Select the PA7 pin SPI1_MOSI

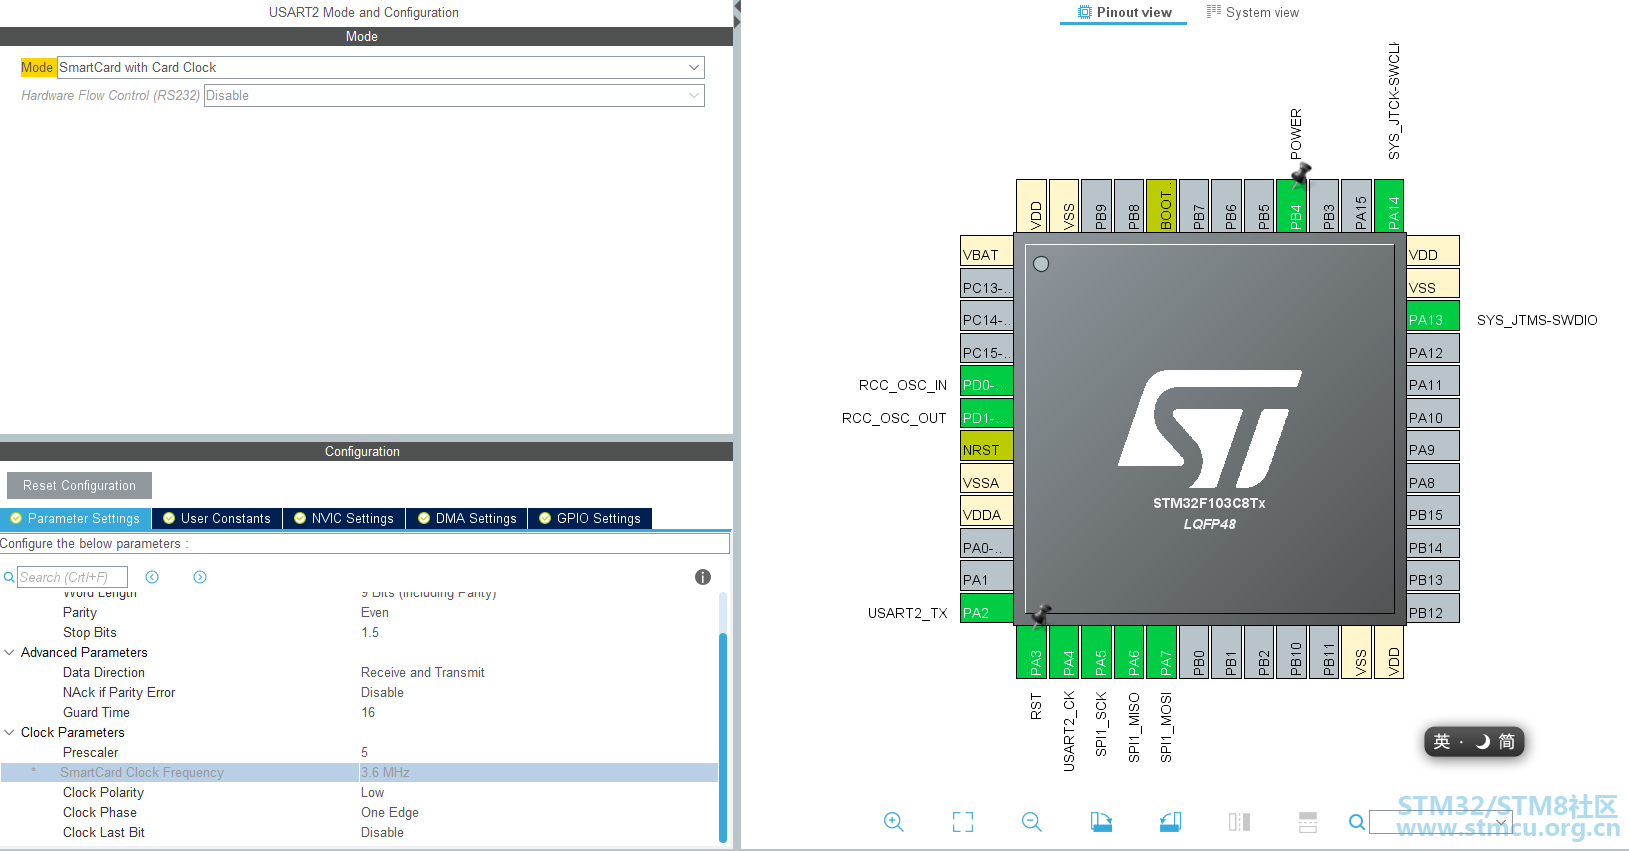click(x=1161, y=652)
